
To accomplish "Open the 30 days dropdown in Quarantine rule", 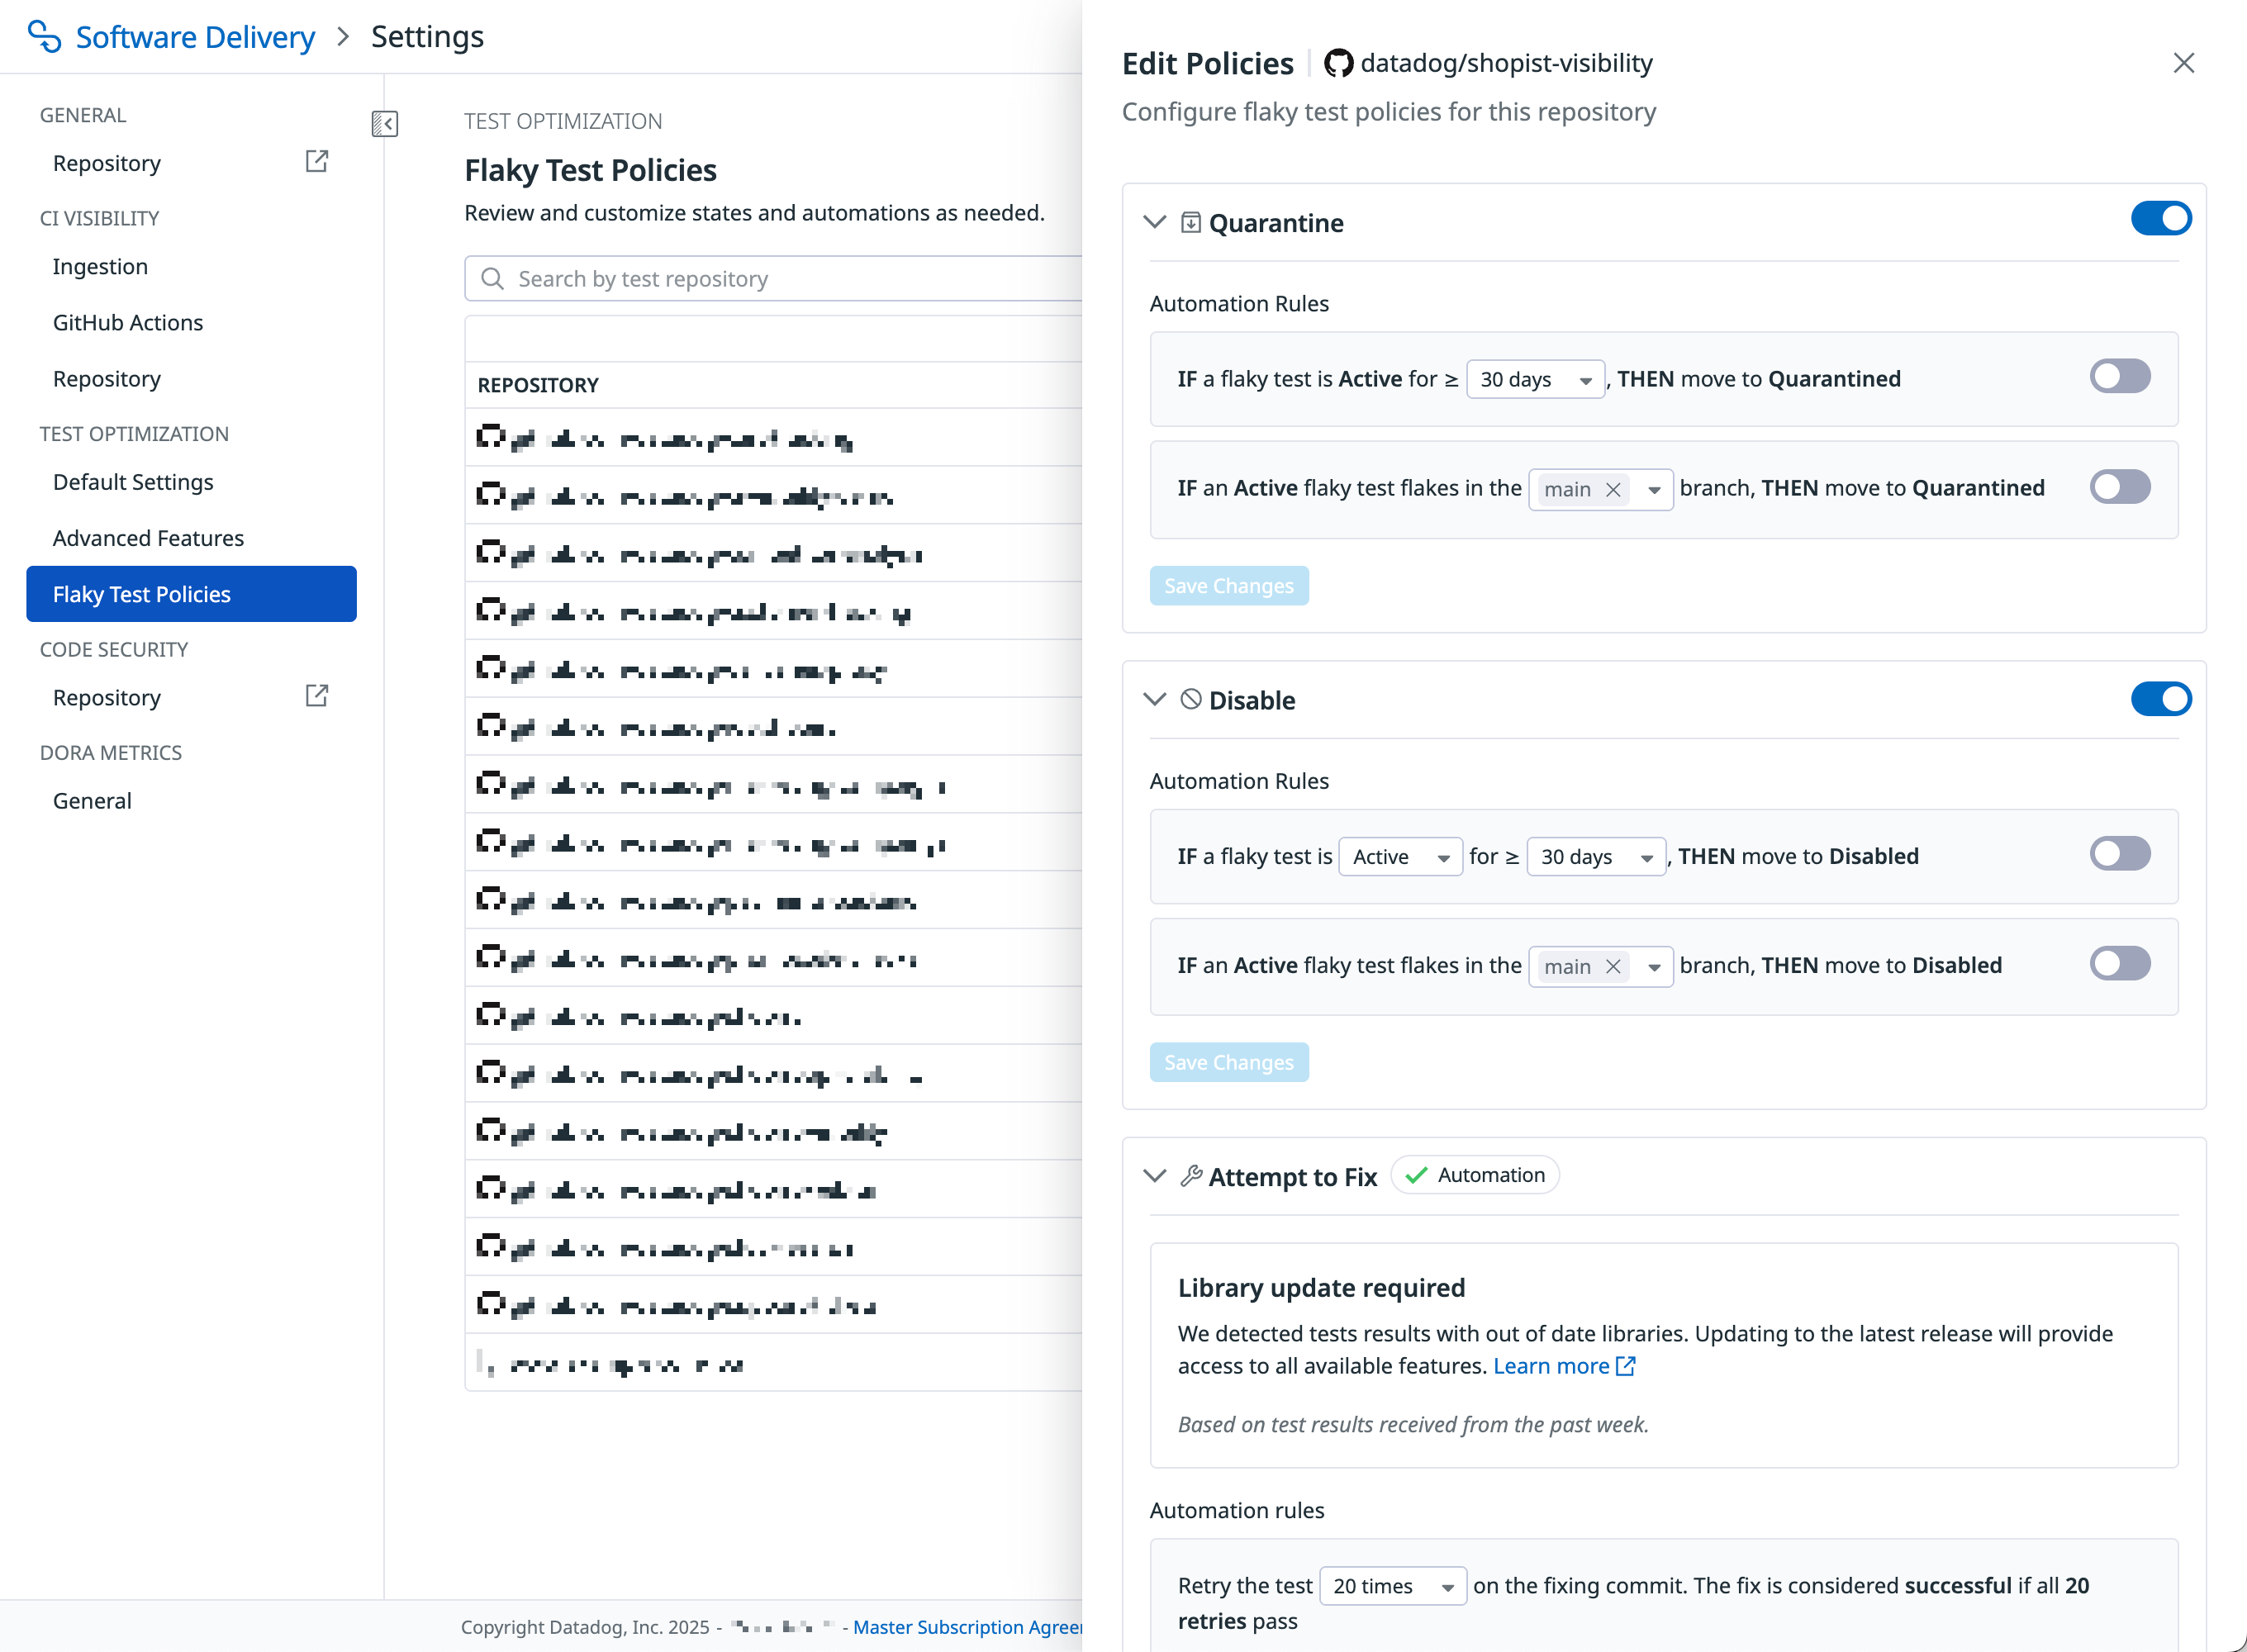I will (x=1536, y=379).
